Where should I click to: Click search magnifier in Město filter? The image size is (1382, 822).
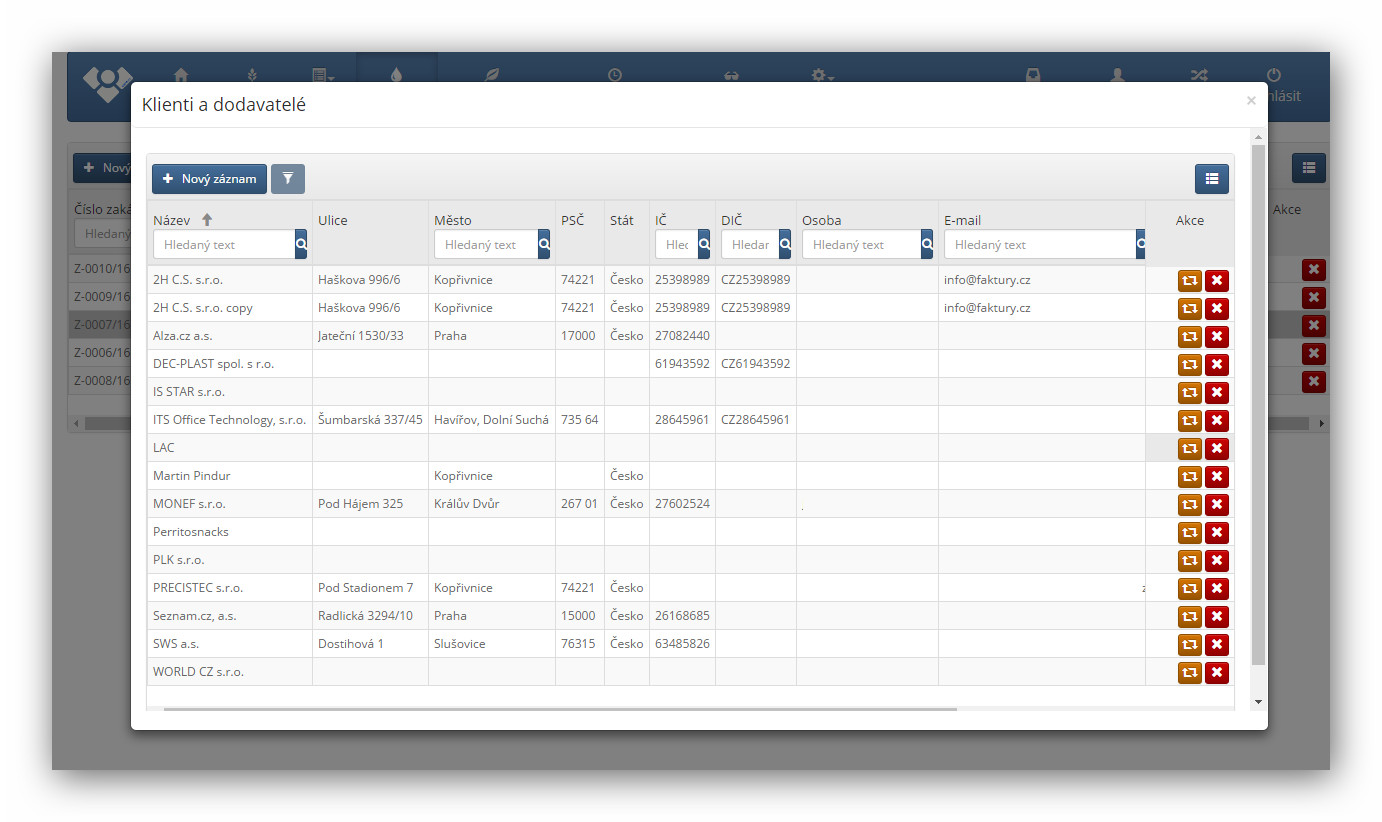(x=544, y=244)
